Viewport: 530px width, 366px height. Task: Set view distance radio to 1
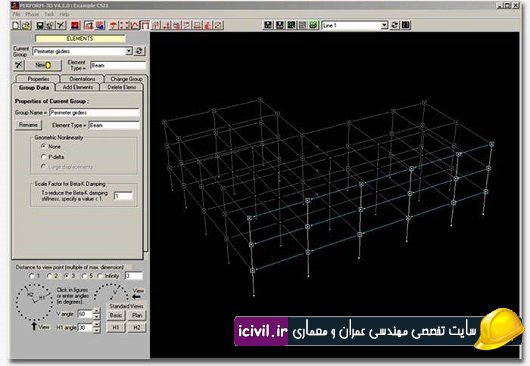[x=32, y=276]
